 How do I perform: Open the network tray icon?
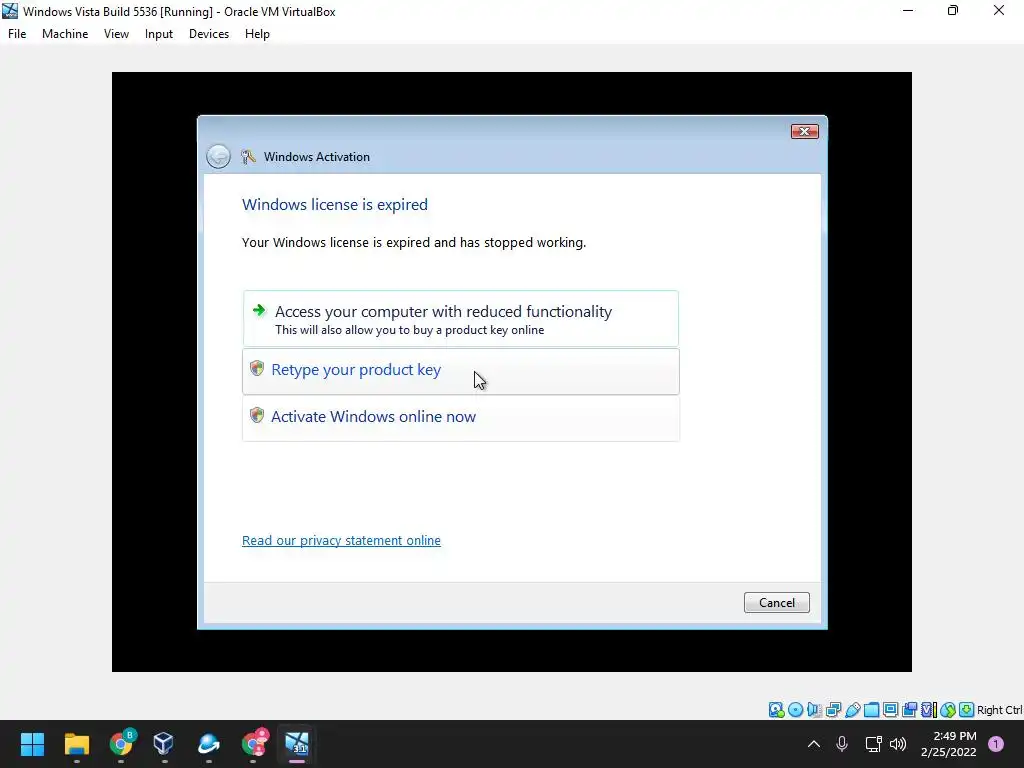(873, 744)
